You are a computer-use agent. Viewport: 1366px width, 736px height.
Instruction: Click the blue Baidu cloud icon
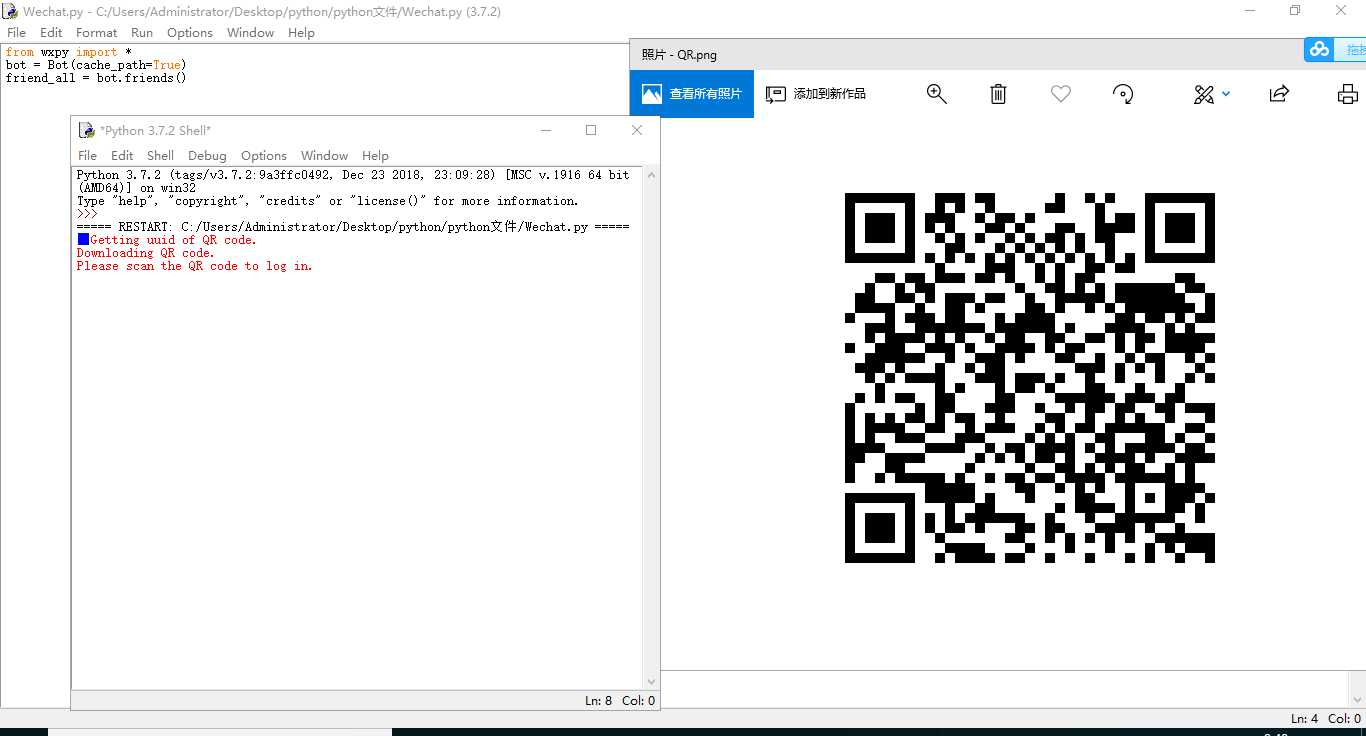1320,49
